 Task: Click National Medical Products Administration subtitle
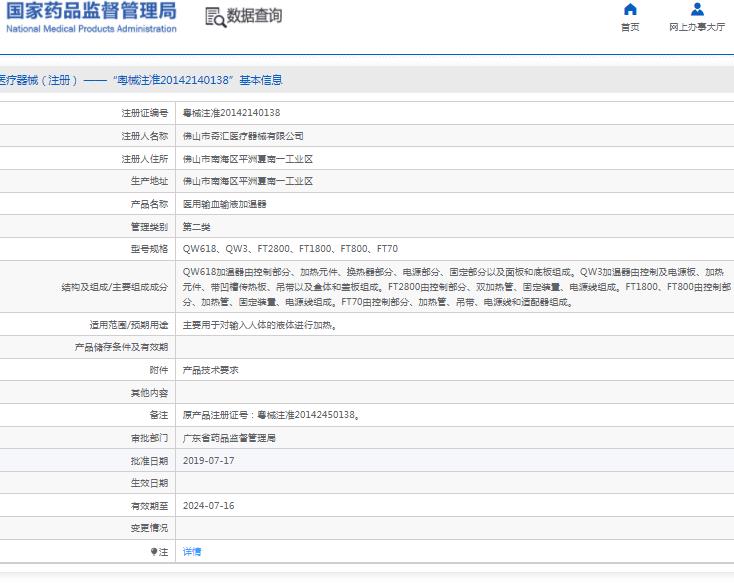pos(90,29)
